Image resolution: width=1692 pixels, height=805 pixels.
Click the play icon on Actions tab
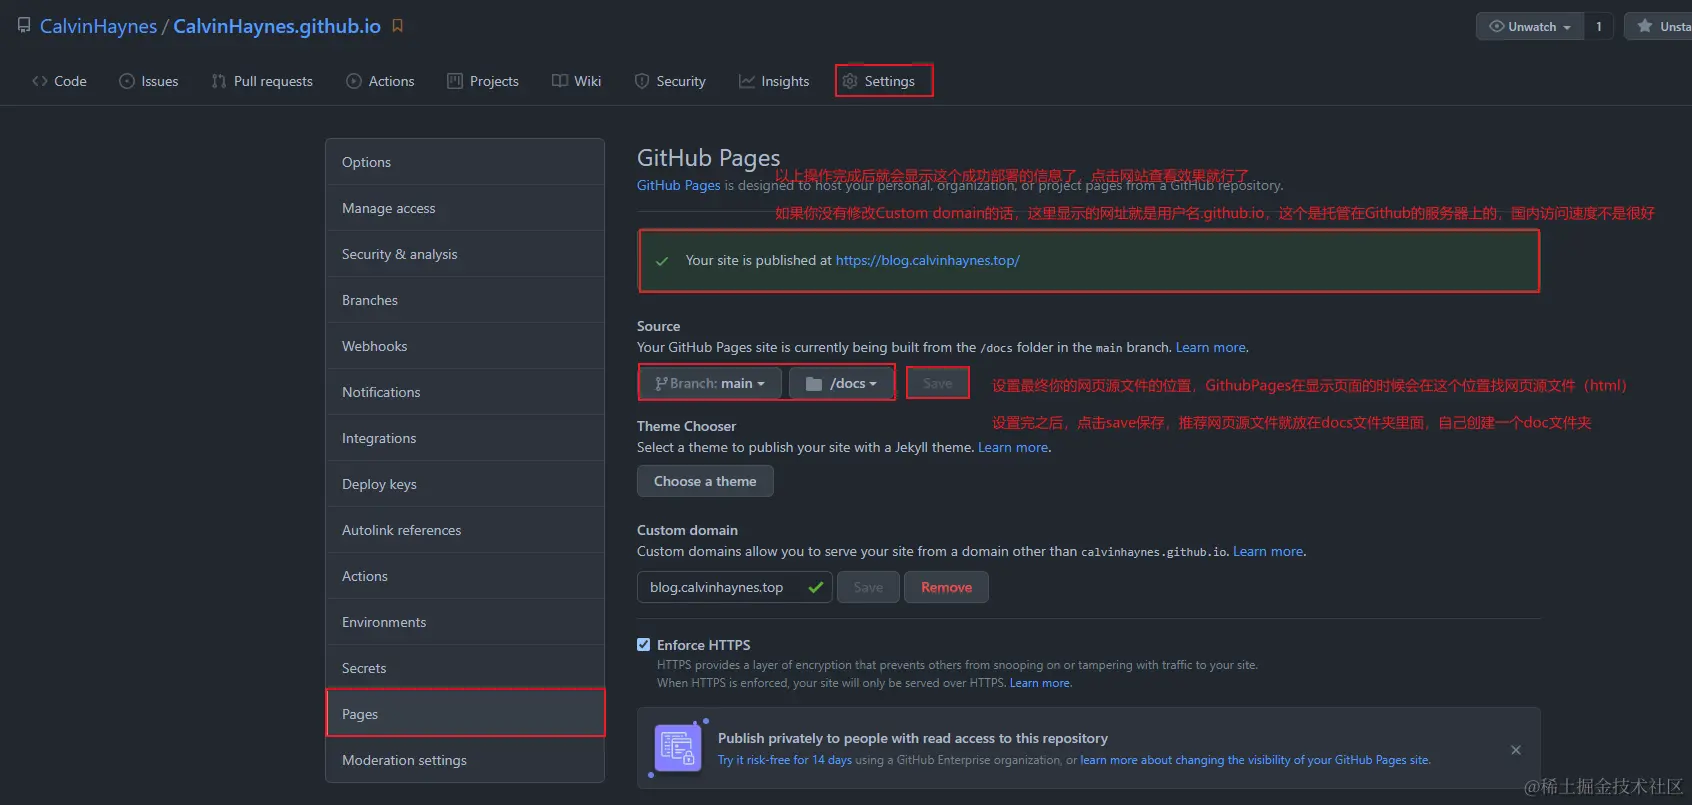pyautogui.click(x=354, y=81)
